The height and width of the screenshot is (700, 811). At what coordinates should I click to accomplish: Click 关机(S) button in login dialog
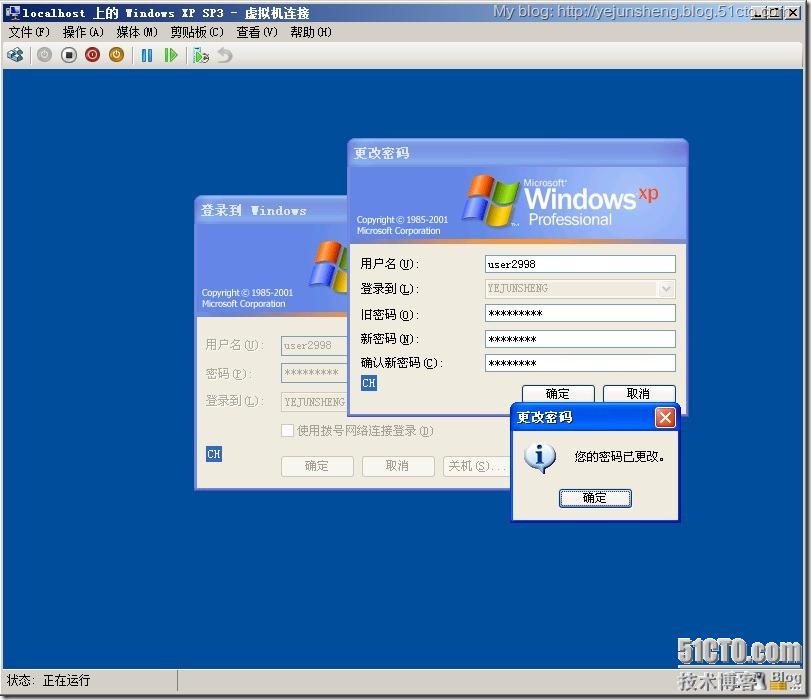[x=476, y=466]
